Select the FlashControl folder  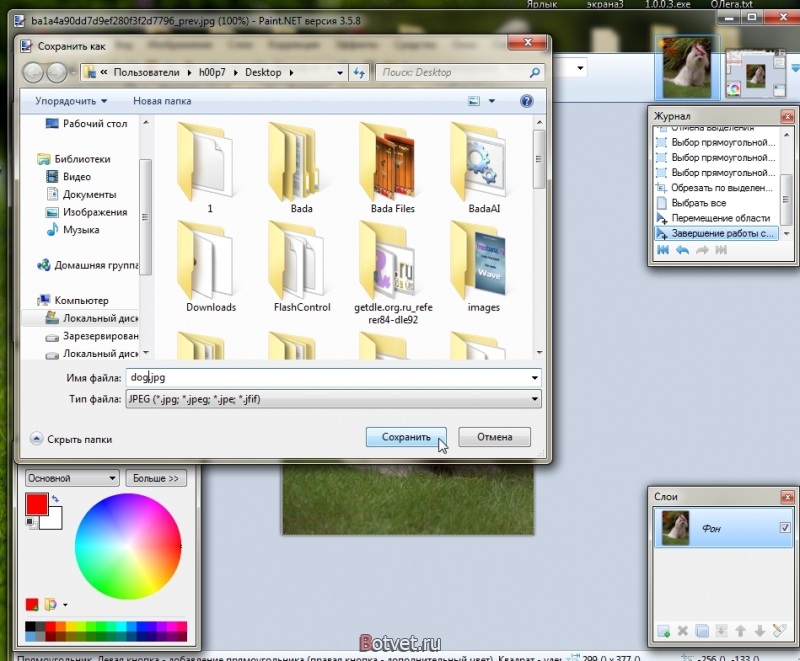(x=302, y=267)
